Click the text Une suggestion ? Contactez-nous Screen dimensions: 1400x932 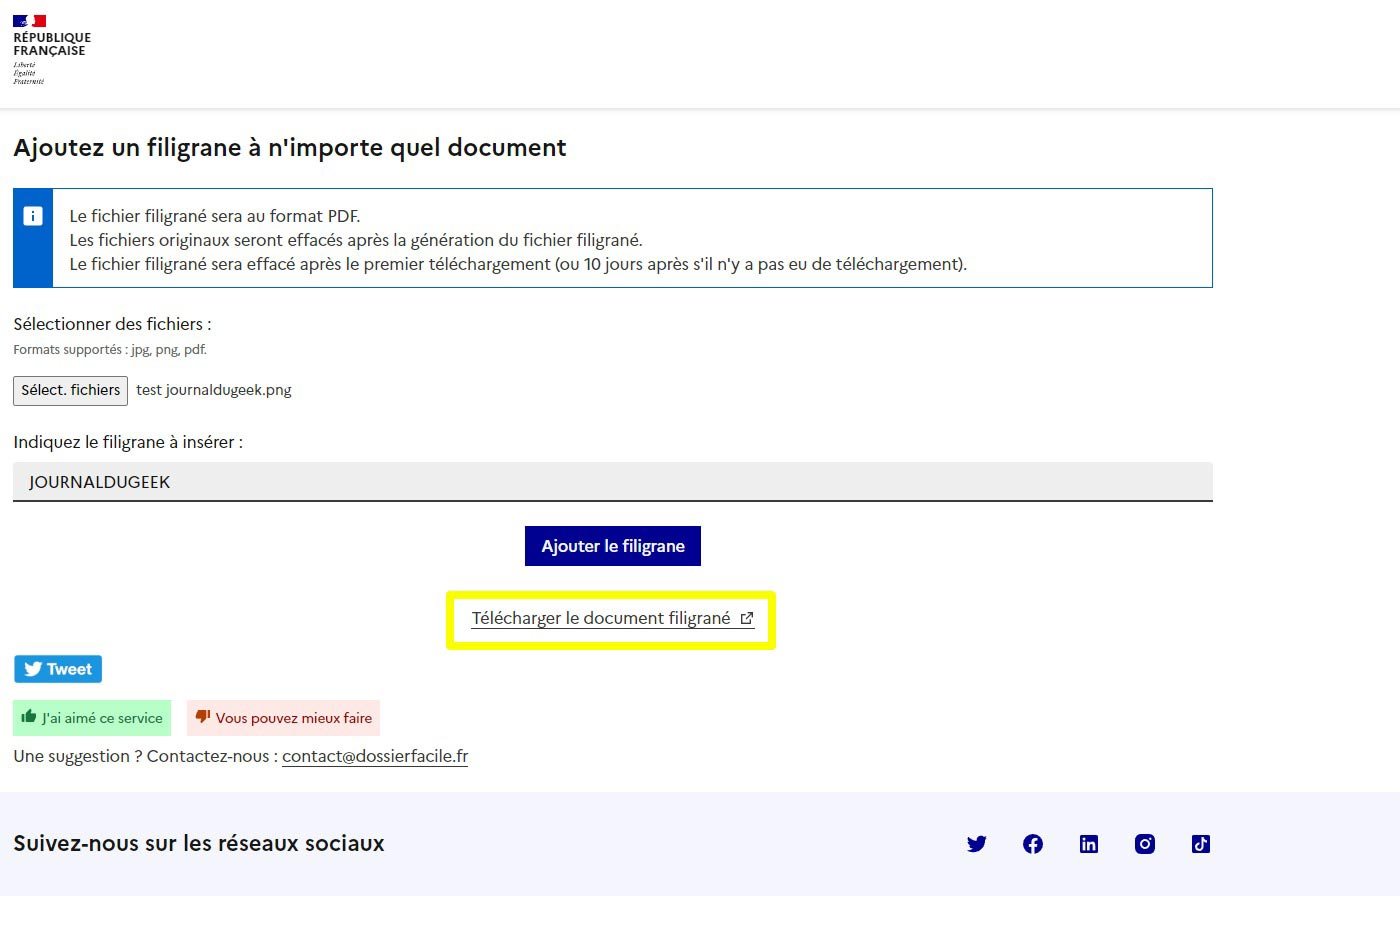145,756
